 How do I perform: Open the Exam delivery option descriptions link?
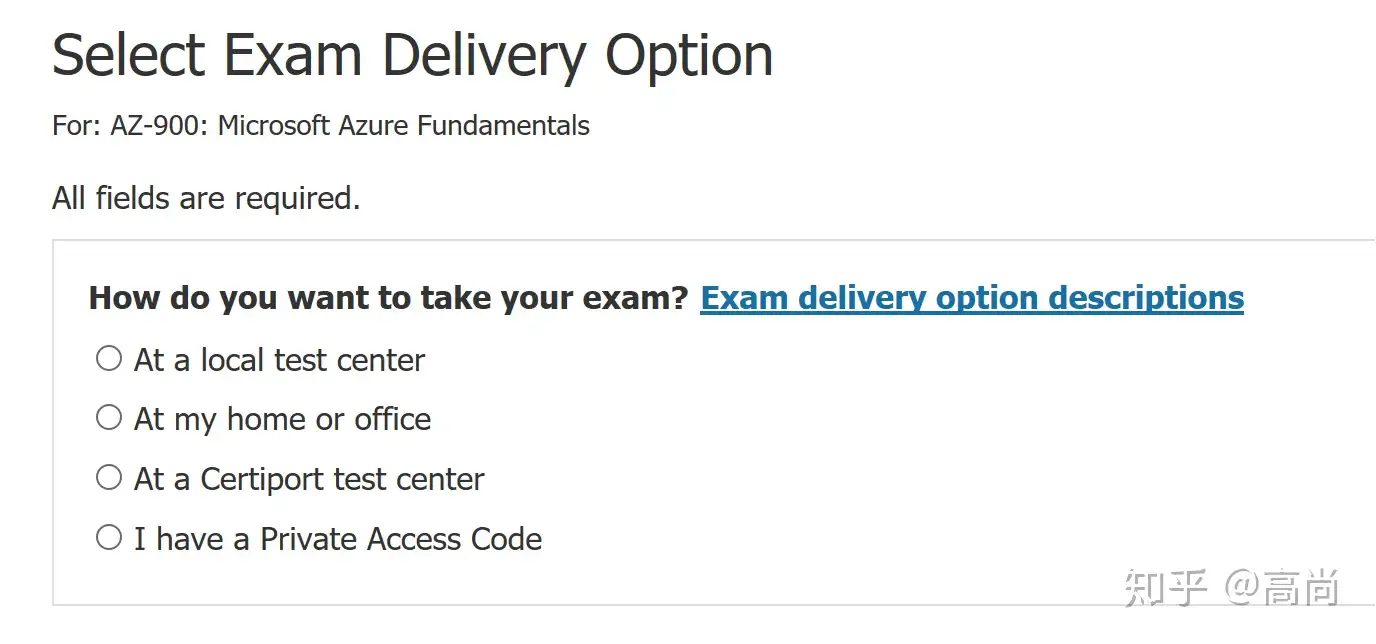[971, 298]
